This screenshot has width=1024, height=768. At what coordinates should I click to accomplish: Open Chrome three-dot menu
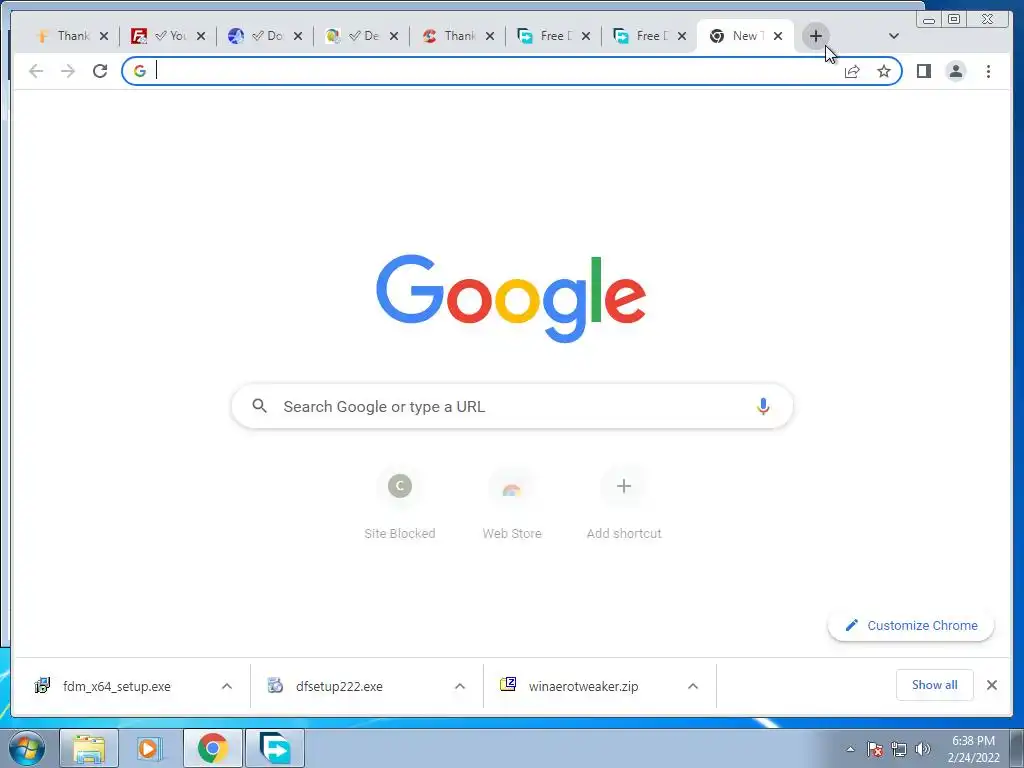pyautogui.click(x=988, y=71)
